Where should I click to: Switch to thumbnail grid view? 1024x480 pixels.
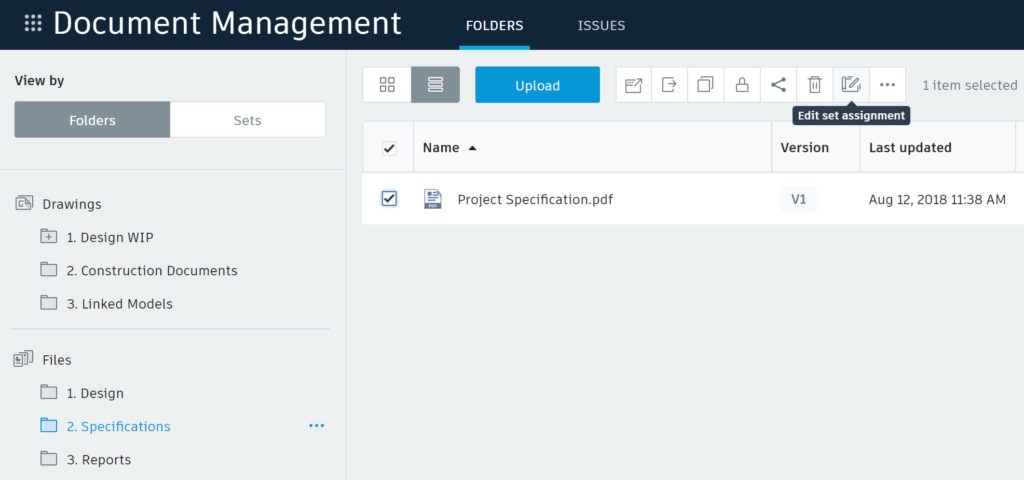click(387, 85)
